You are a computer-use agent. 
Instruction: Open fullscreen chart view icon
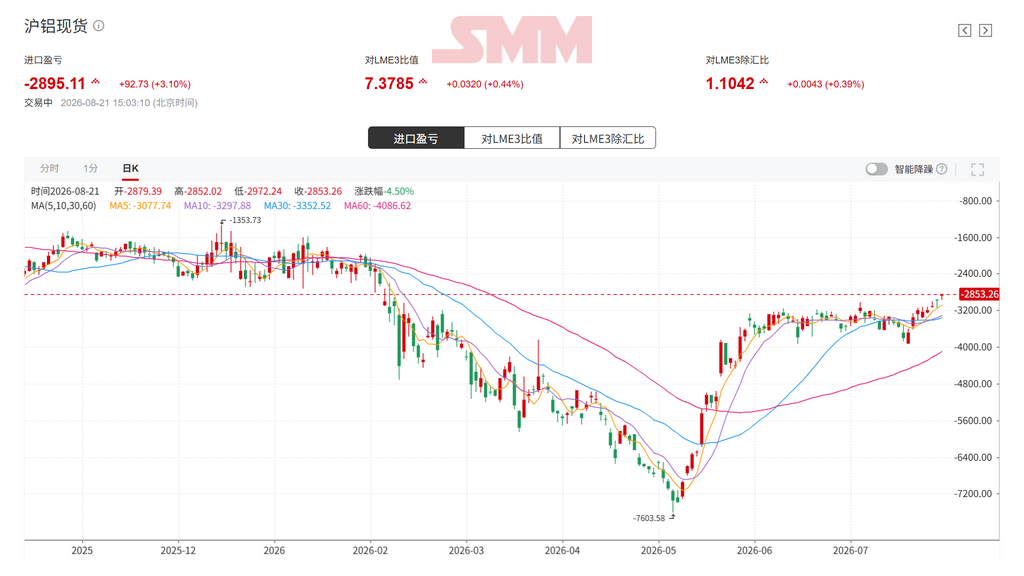tap(977, 170)
